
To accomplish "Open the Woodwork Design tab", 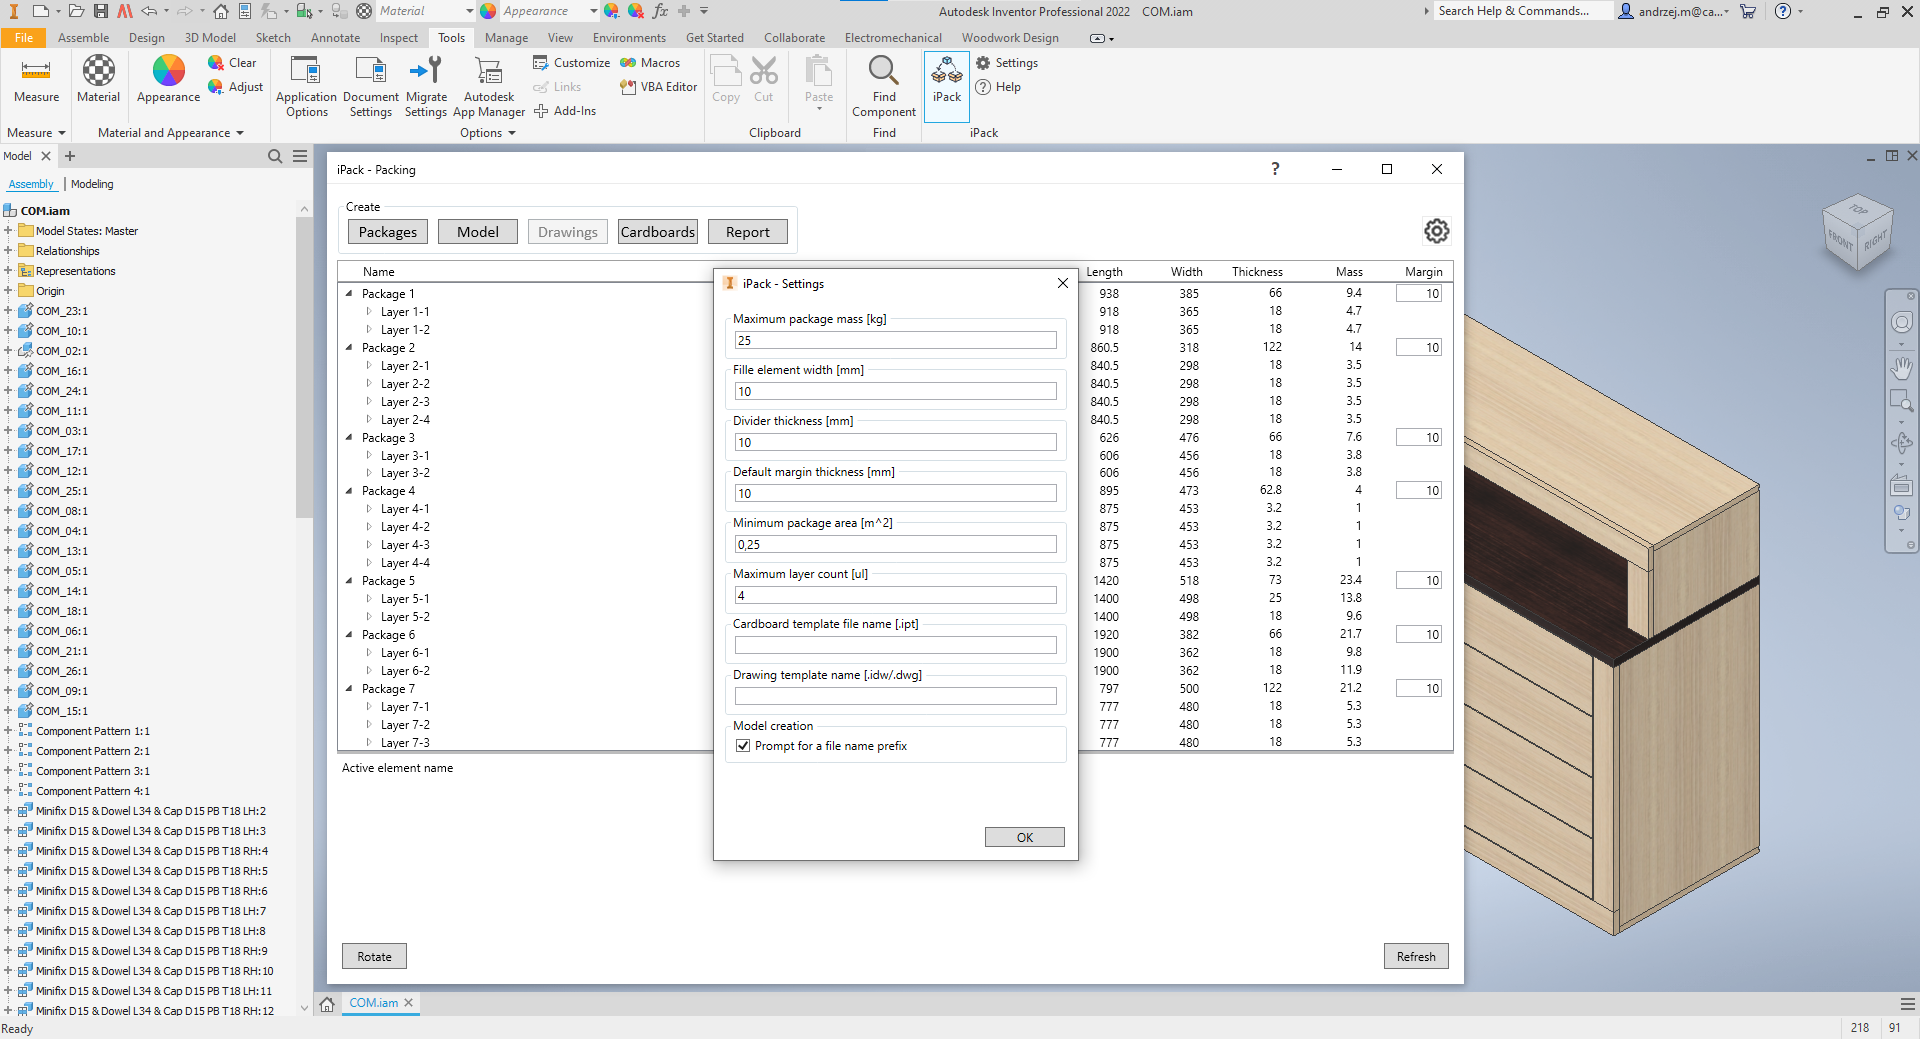I will (1010, 38).
